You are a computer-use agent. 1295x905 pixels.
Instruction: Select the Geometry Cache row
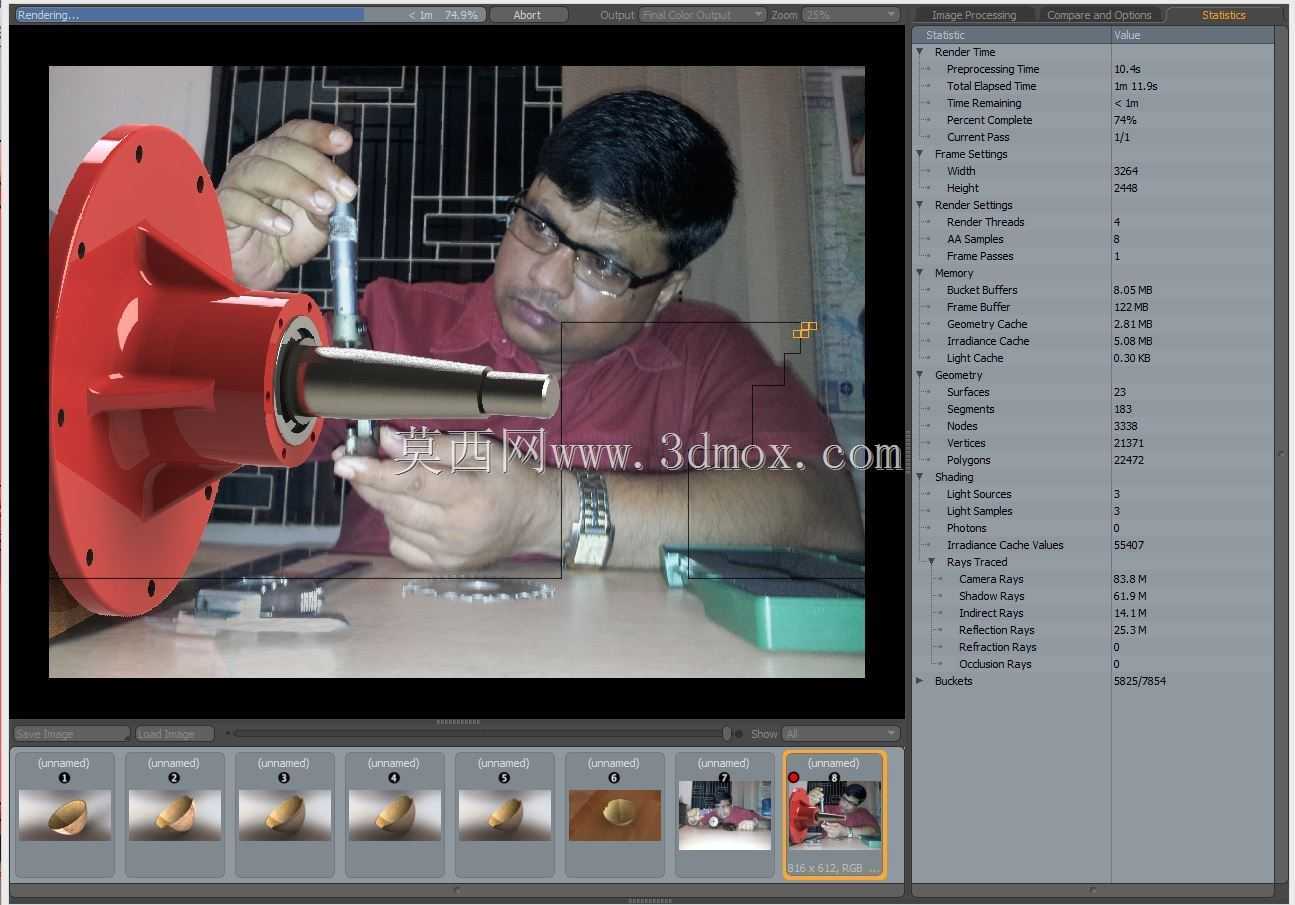pos(1094,324)
